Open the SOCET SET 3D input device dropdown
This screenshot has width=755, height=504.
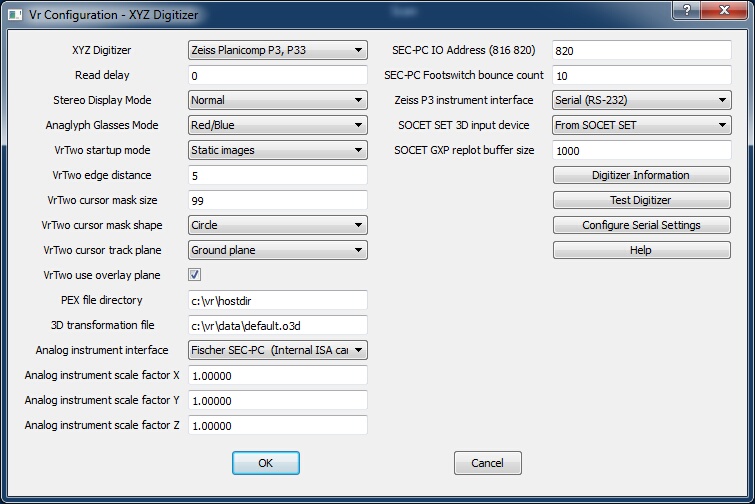point(642,125)
